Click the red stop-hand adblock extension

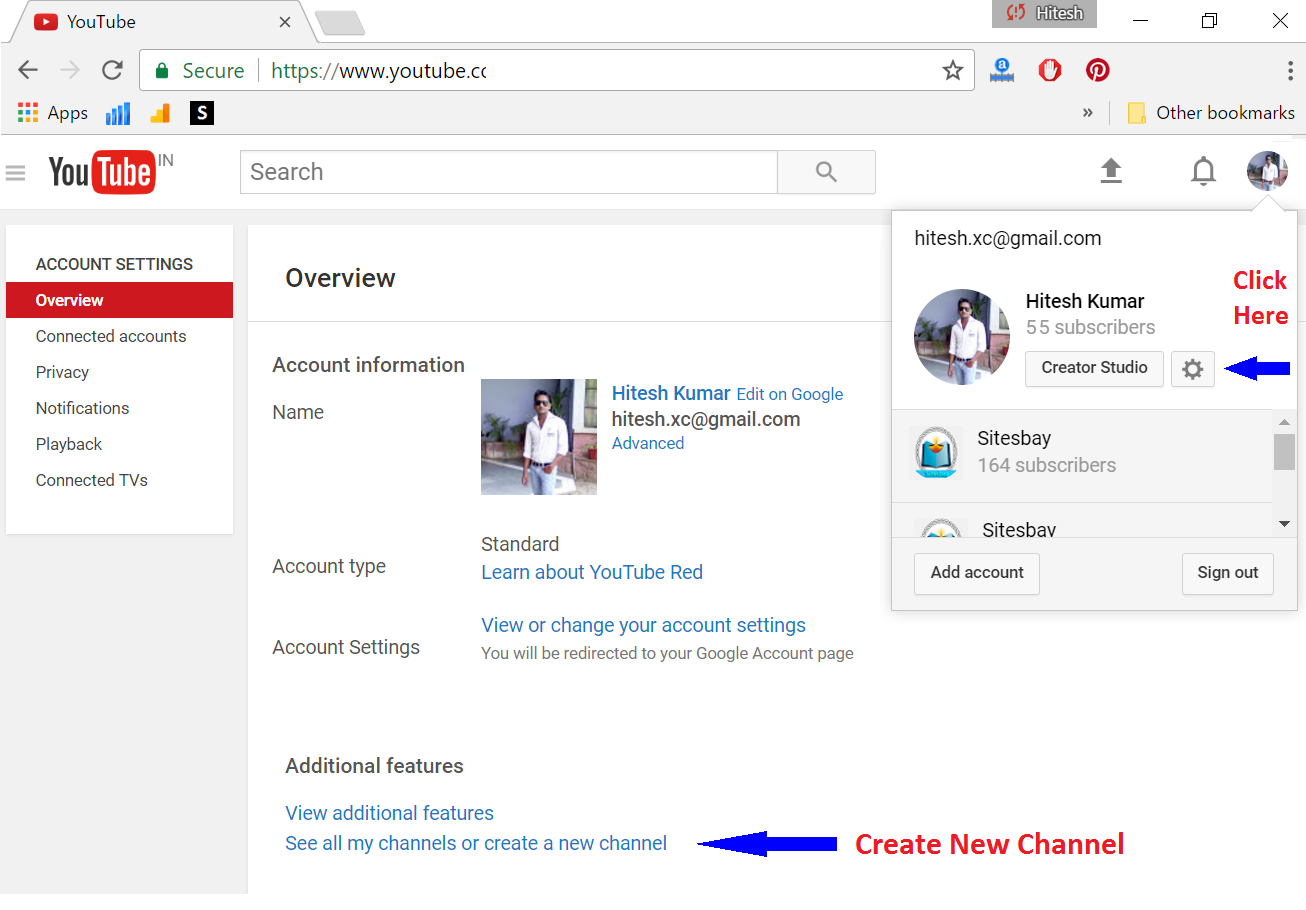(1049, 70)
